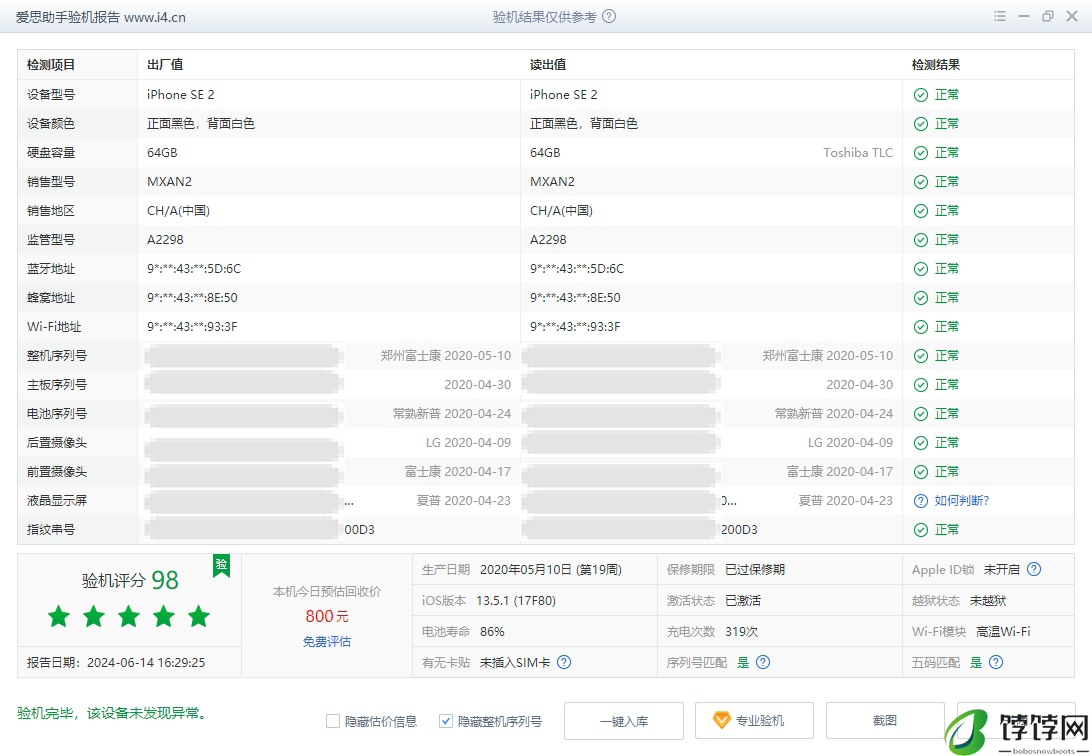
Task: Click the green checkmark in 设备颜色 row
Action: (921, 124)
